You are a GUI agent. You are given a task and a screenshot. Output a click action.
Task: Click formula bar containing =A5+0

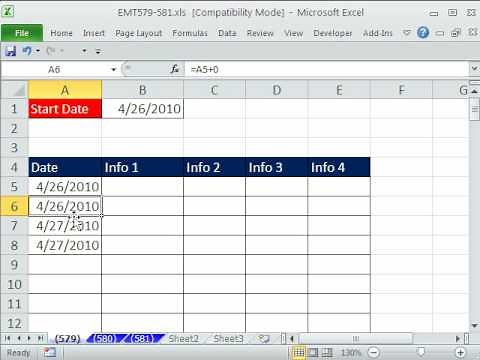click(x=327, y=69)
